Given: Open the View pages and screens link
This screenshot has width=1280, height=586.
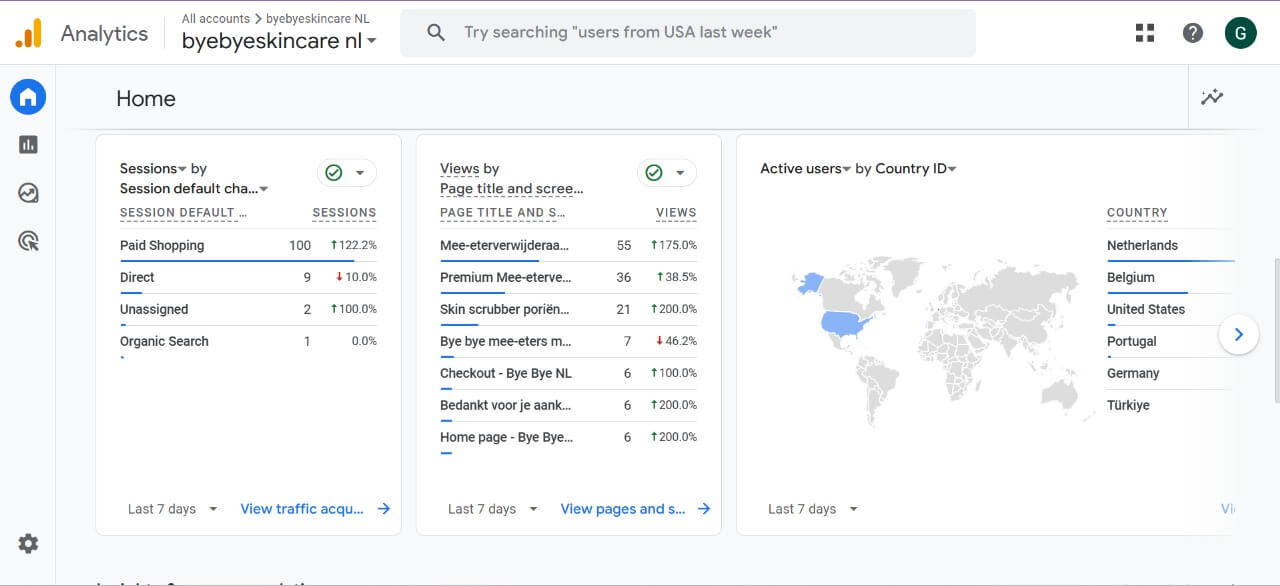Looking at the screenshot, I should pos(622,509).
